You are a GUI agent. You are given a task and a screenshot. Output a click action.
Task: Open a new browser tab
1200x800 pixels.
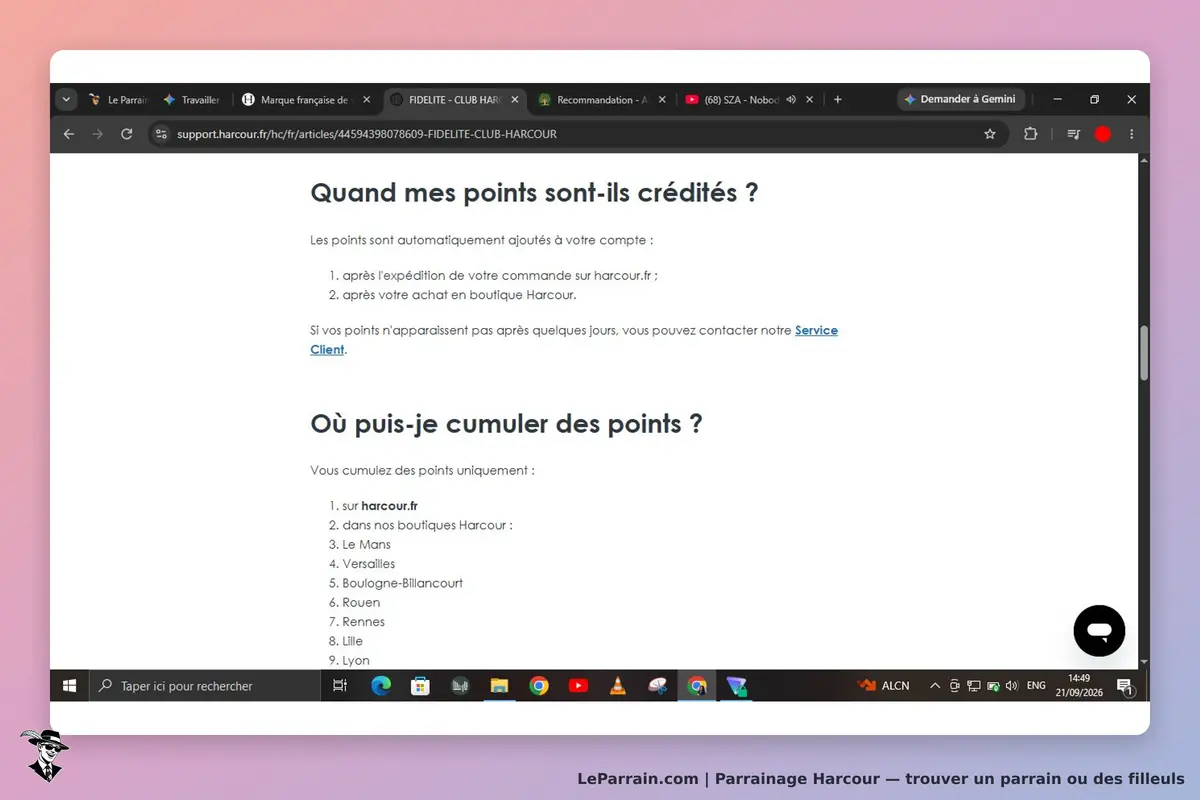838,100
